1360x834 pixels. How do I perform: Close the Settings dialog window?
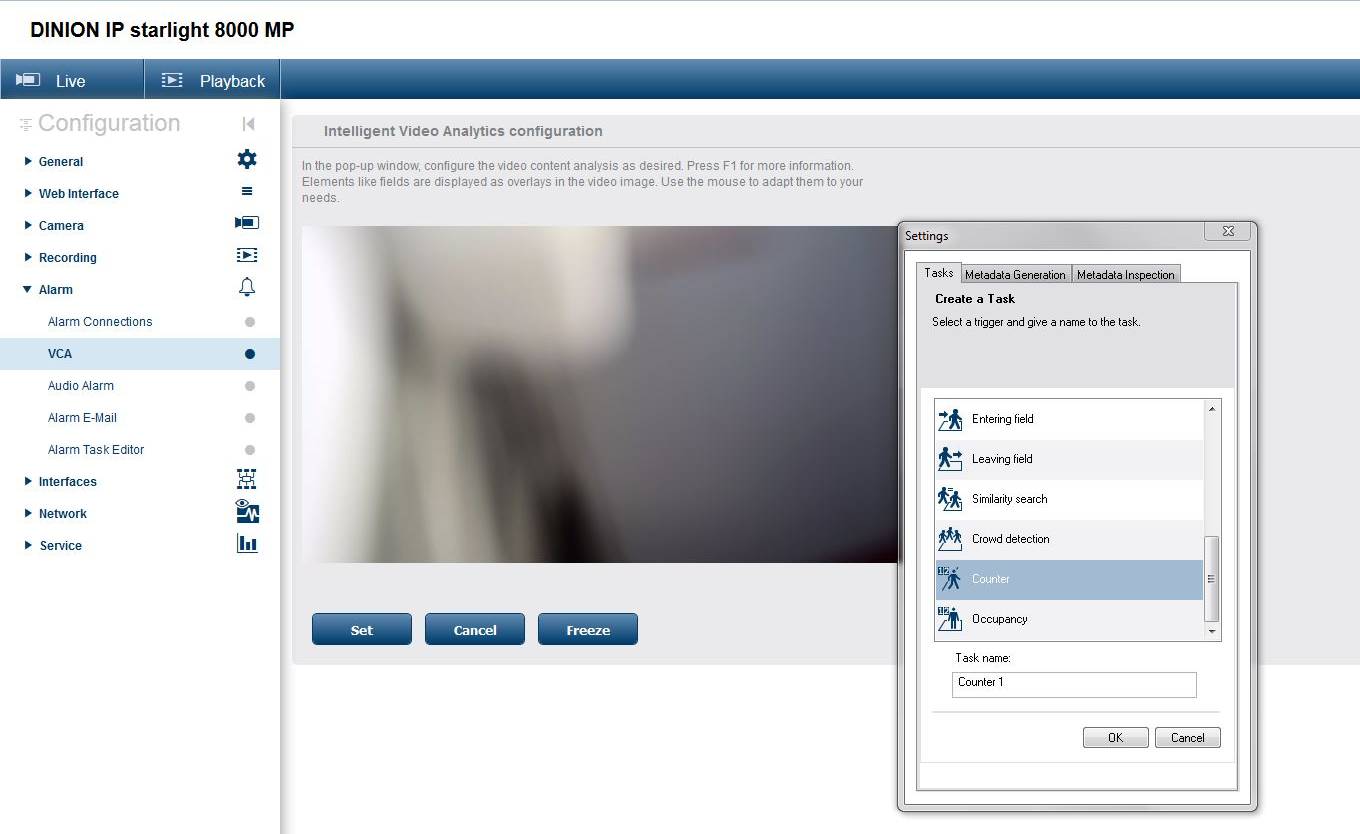pos(1228,232)
